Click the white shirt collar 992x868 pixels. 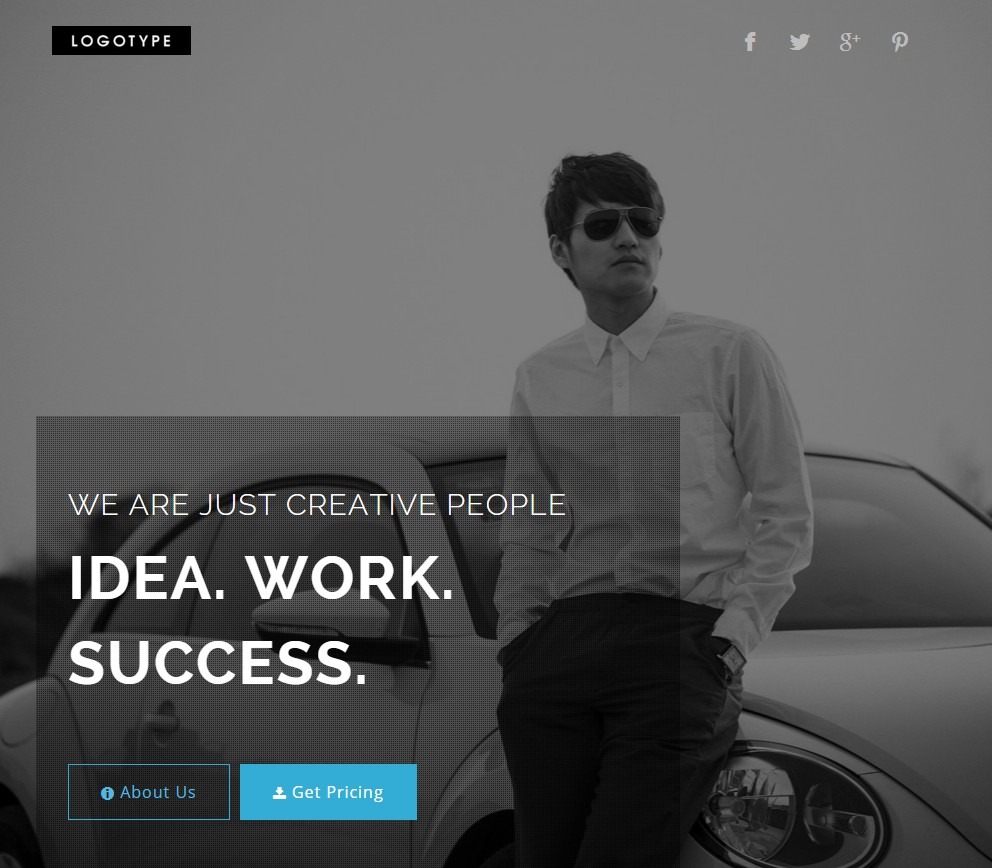(626, 332)
